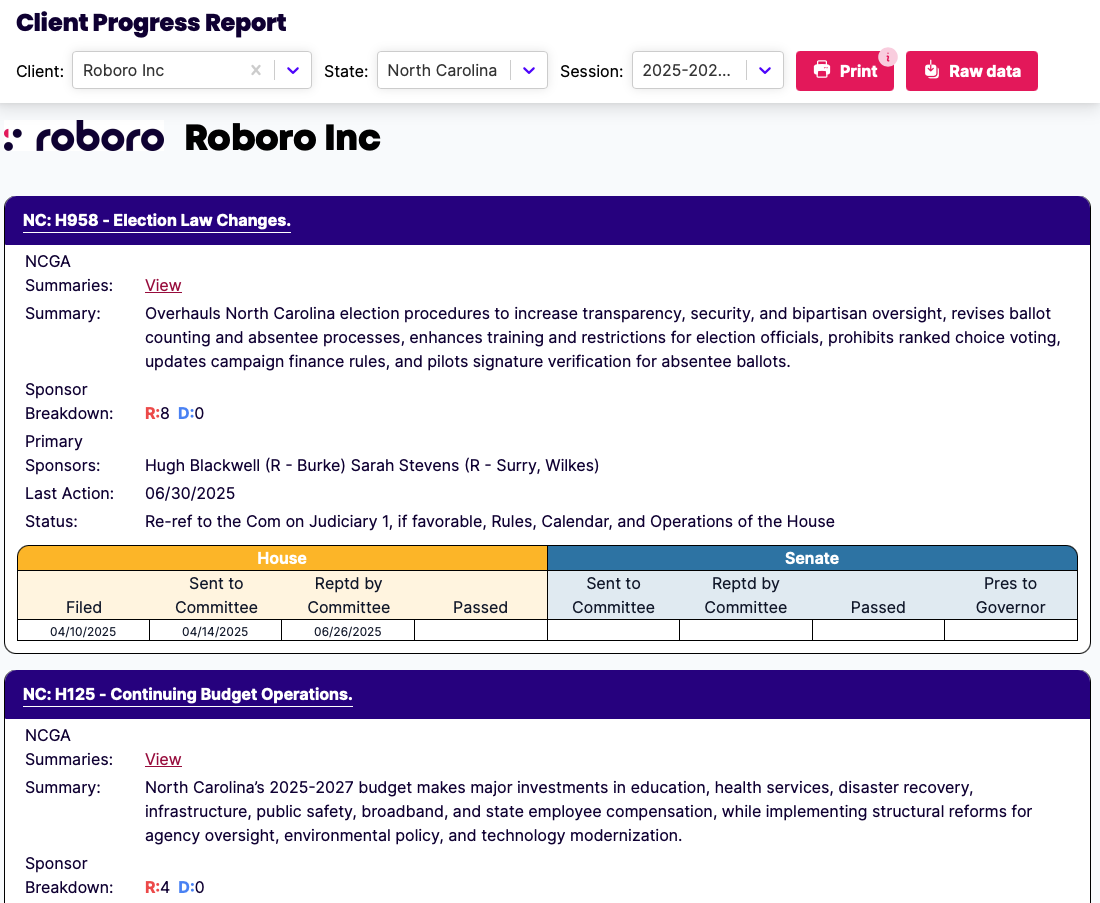
Task: Click the Print button
Action: pos(845,71)
